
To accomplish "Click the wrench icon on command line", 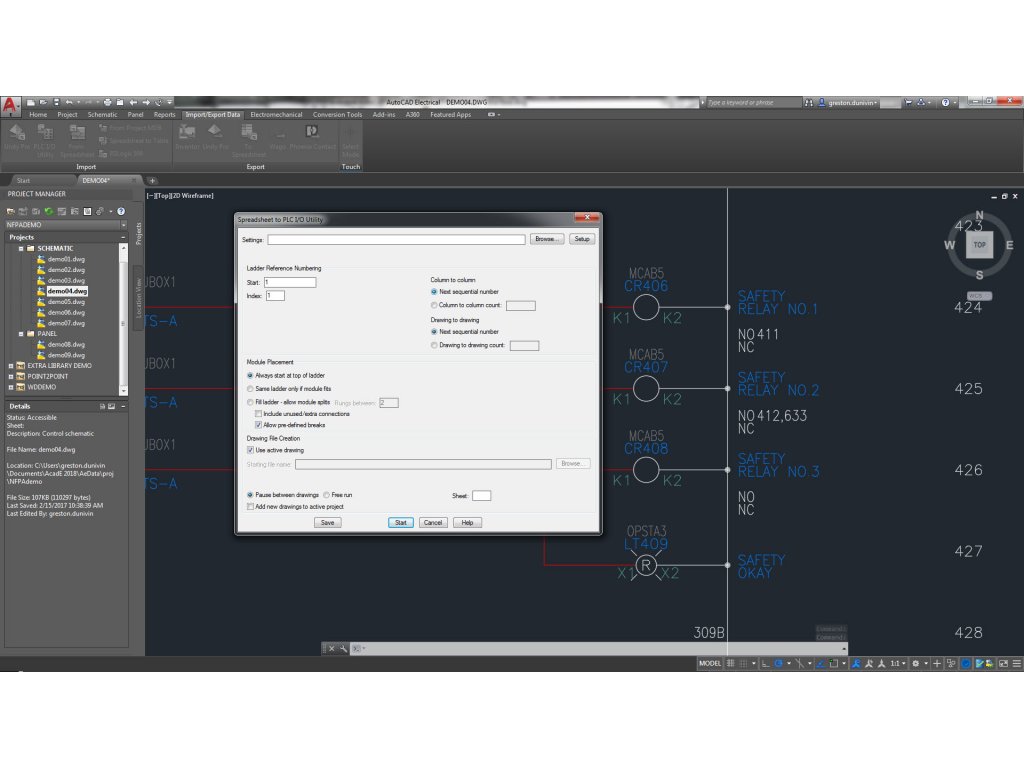I will coord(344,648).
